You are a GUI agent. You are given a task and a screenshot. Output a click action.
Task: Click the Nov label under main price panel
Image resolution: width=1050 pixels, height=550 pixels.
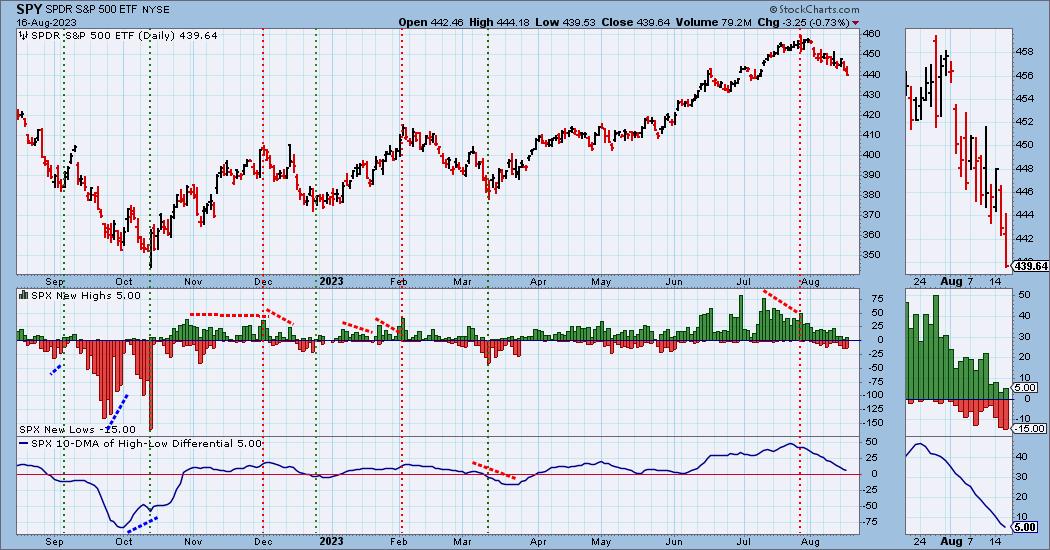point(193,281)
